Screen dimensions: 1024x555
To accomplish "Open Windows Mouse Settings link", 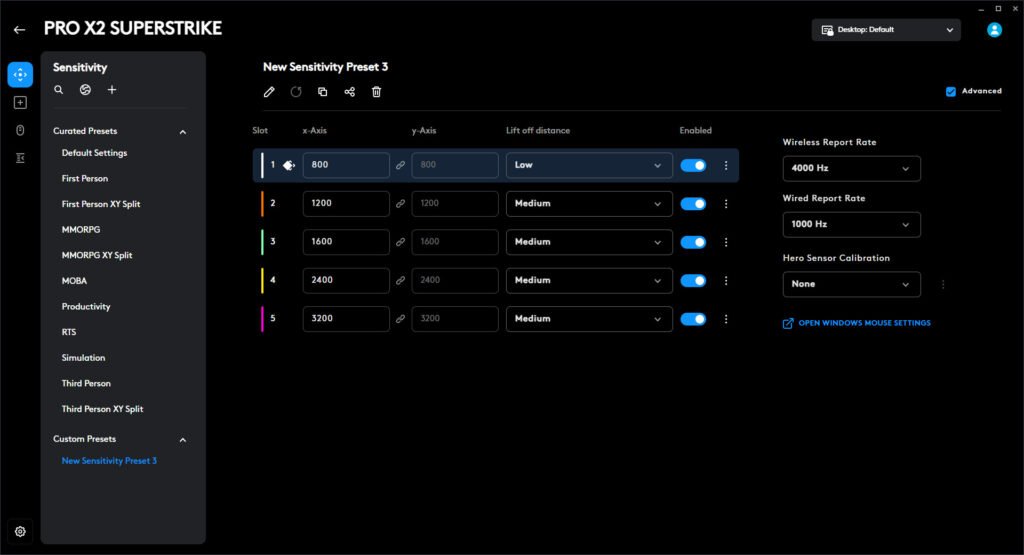I will click(x=864, y=323).
